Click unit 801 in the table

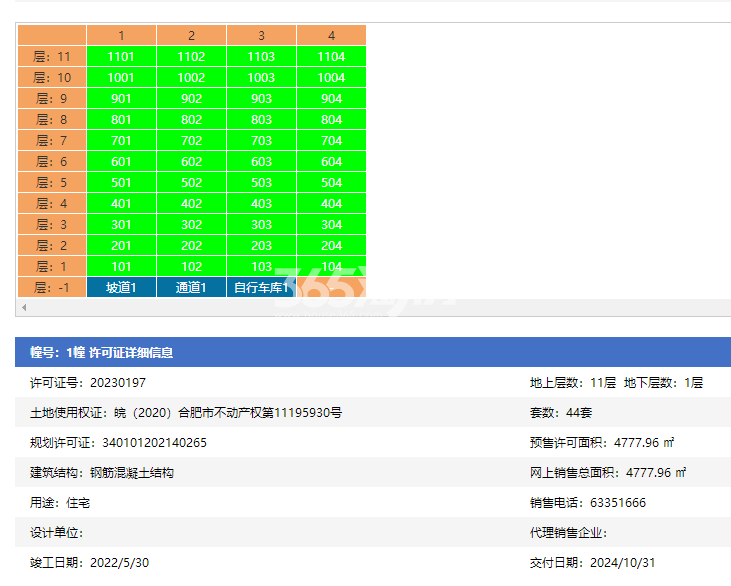[121, 119]
